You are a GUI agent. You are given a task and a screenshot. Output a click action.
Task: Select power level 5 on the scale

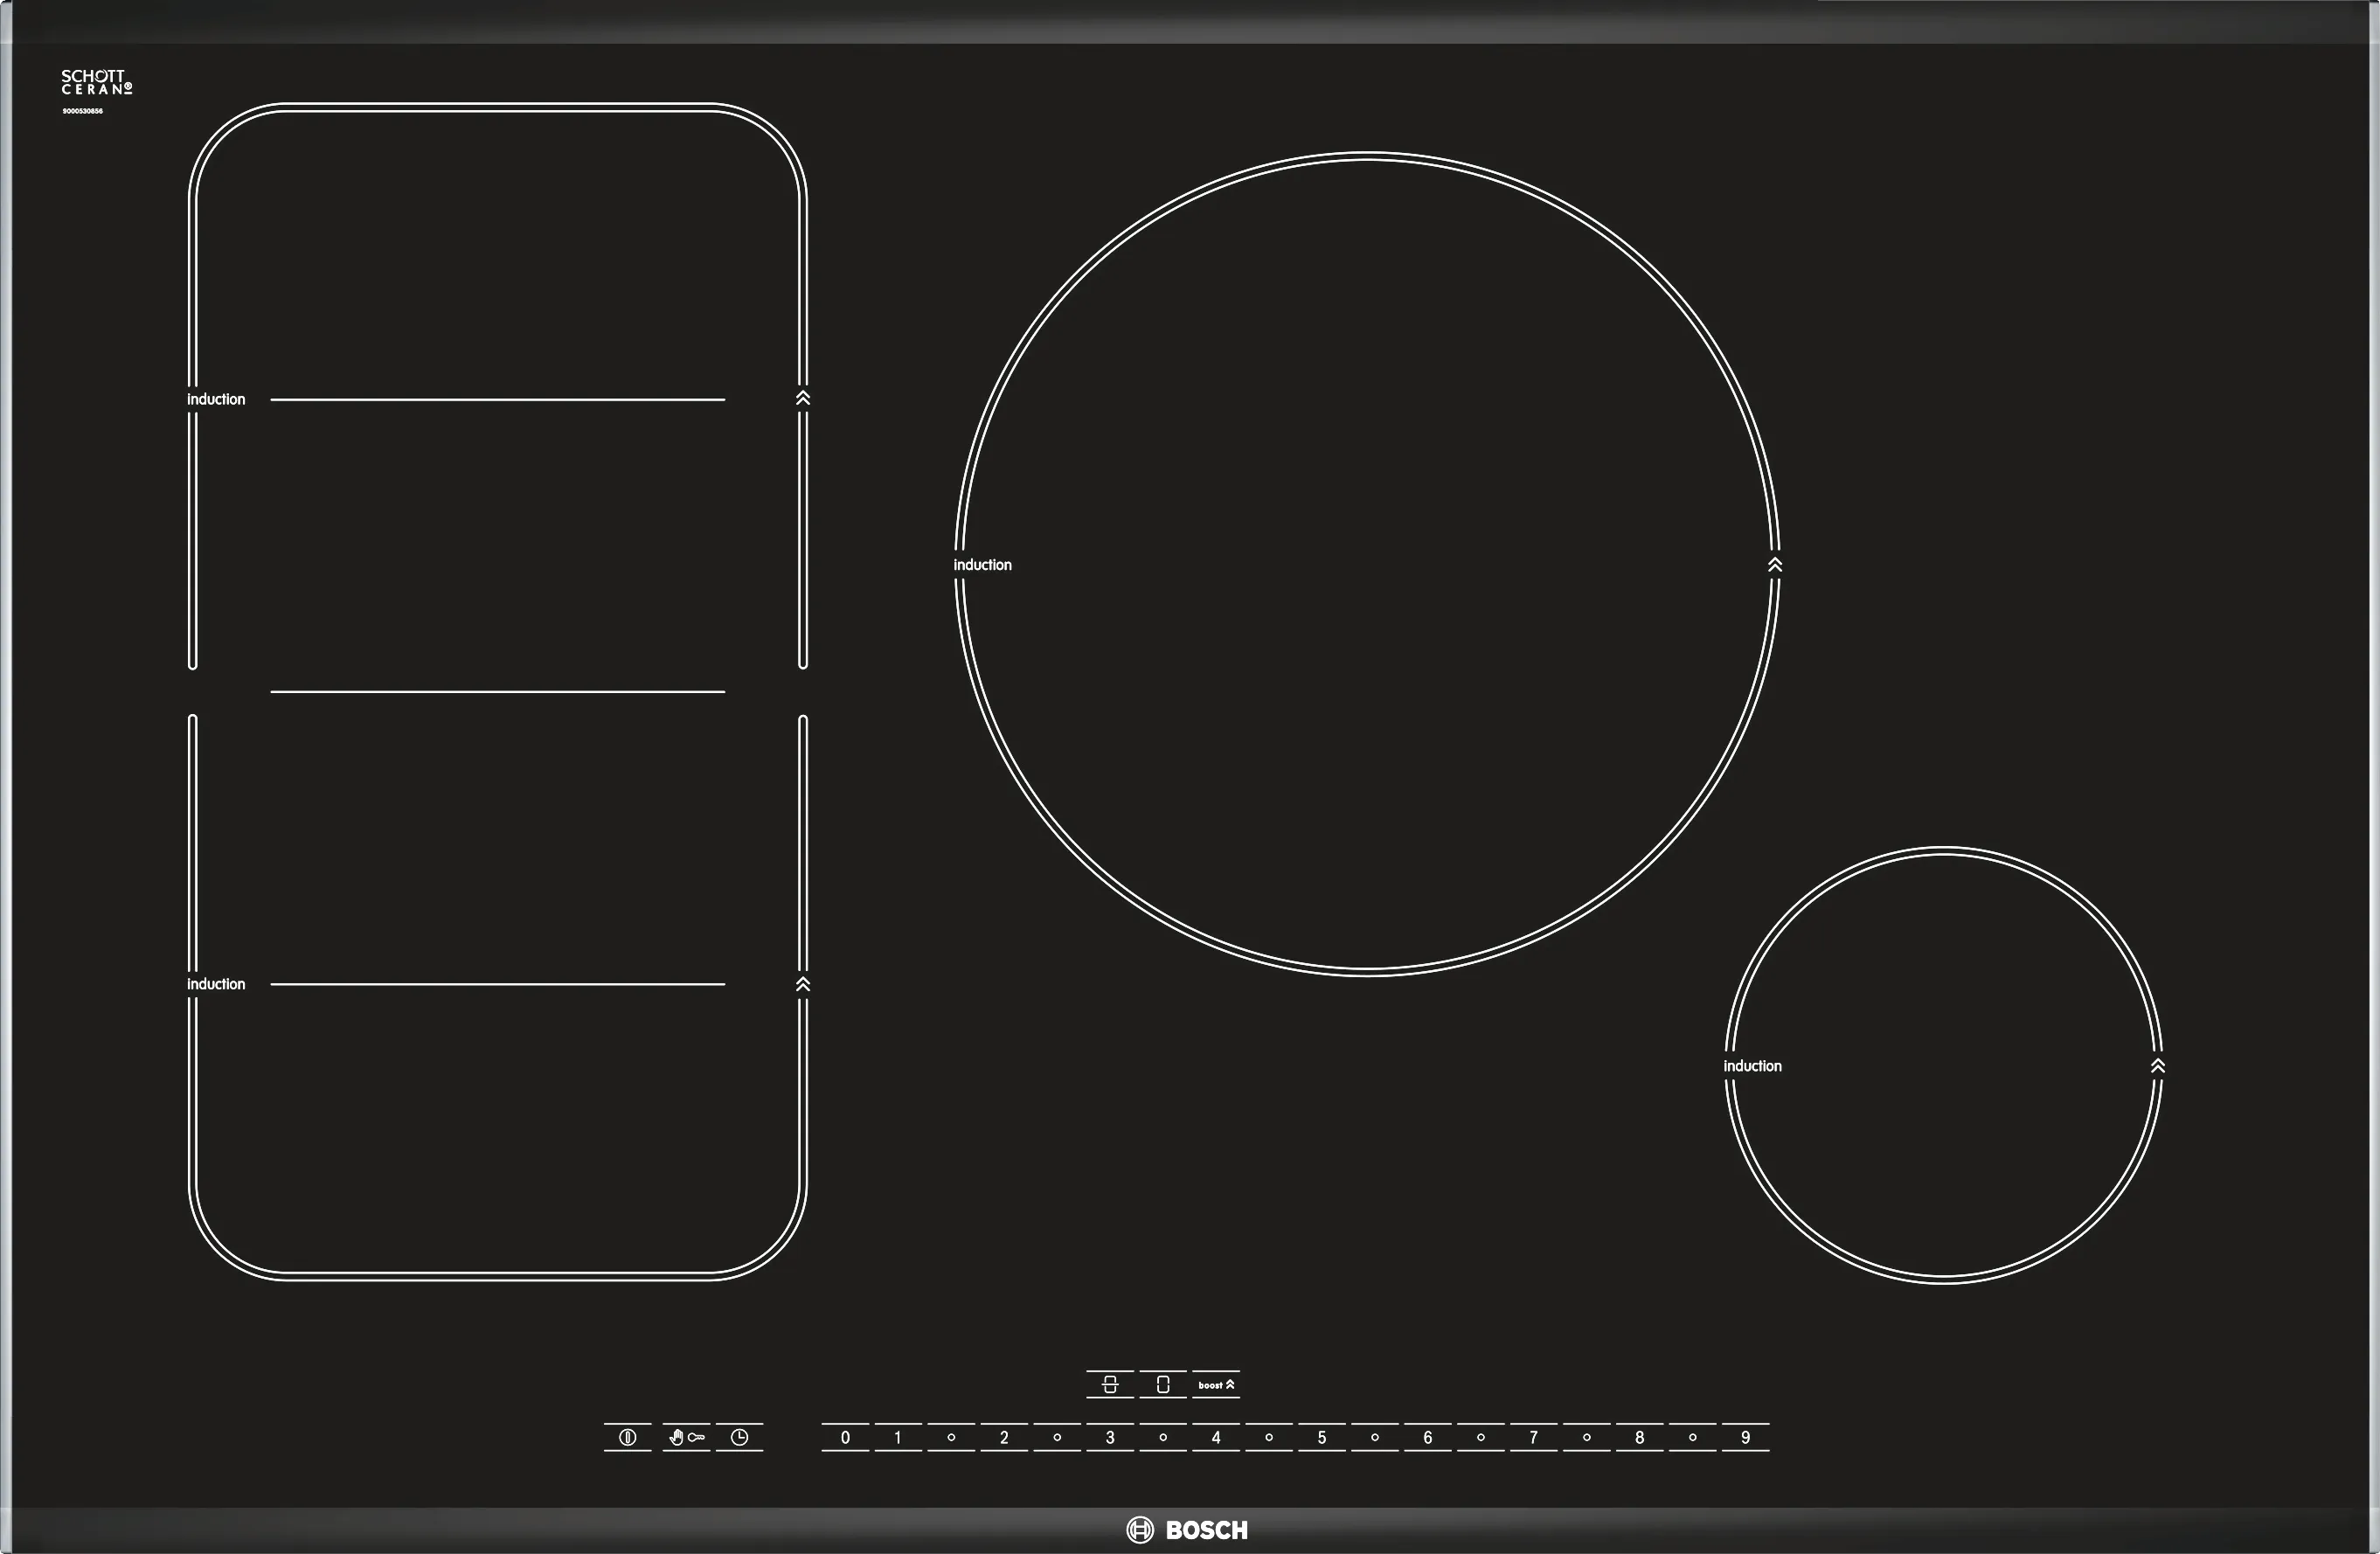point(1321,1437)
